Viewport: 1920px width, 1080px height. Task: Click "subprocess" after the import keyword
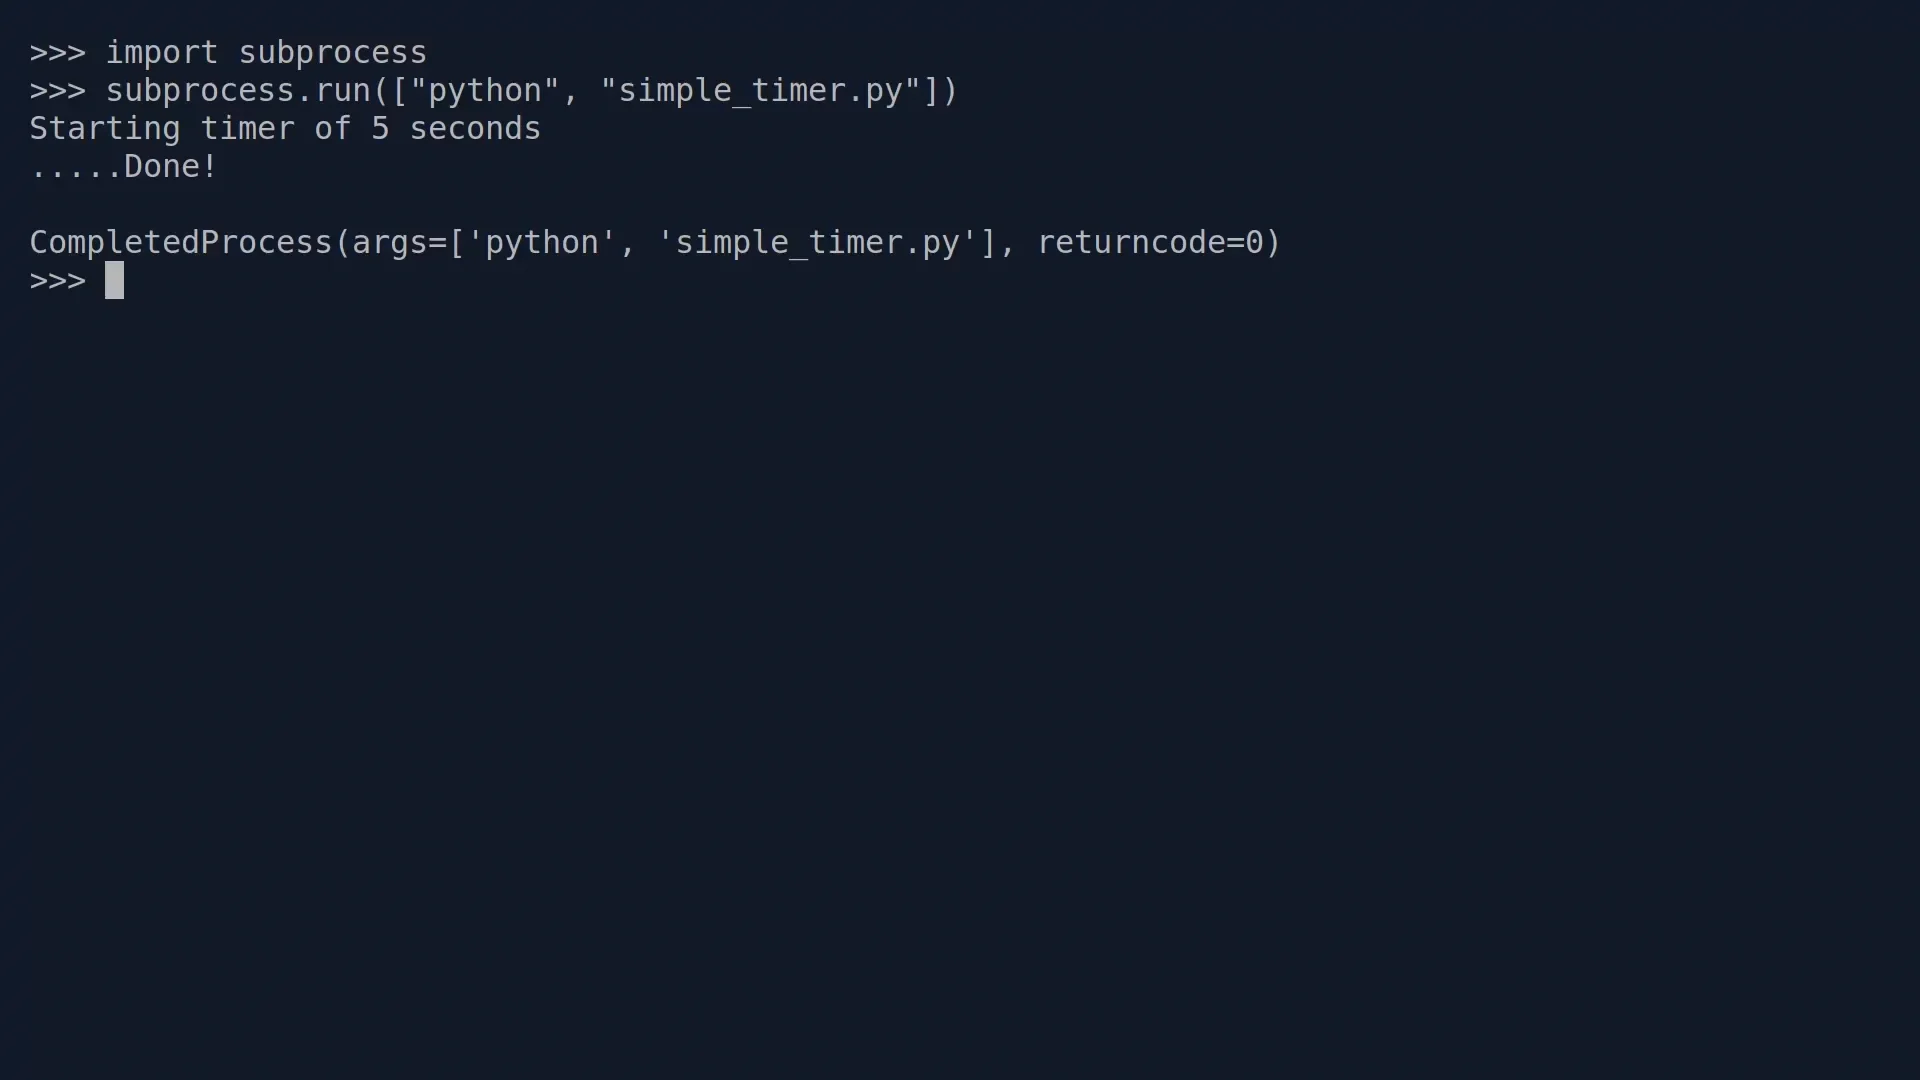333,53
